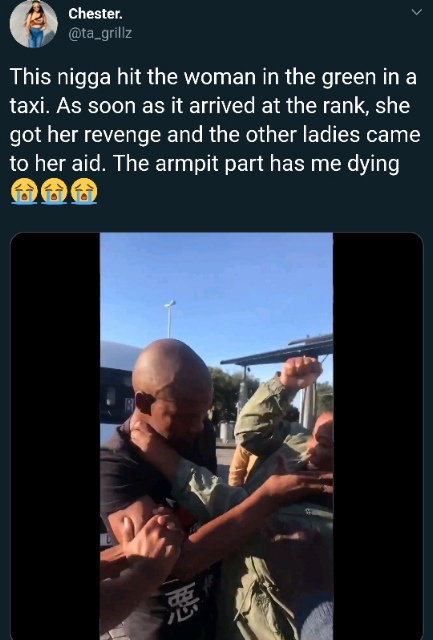Viewport: 433px width, 640px height.
Task: Tap the left black letterbox bar of the video
Action: click(x=55, y=436)
